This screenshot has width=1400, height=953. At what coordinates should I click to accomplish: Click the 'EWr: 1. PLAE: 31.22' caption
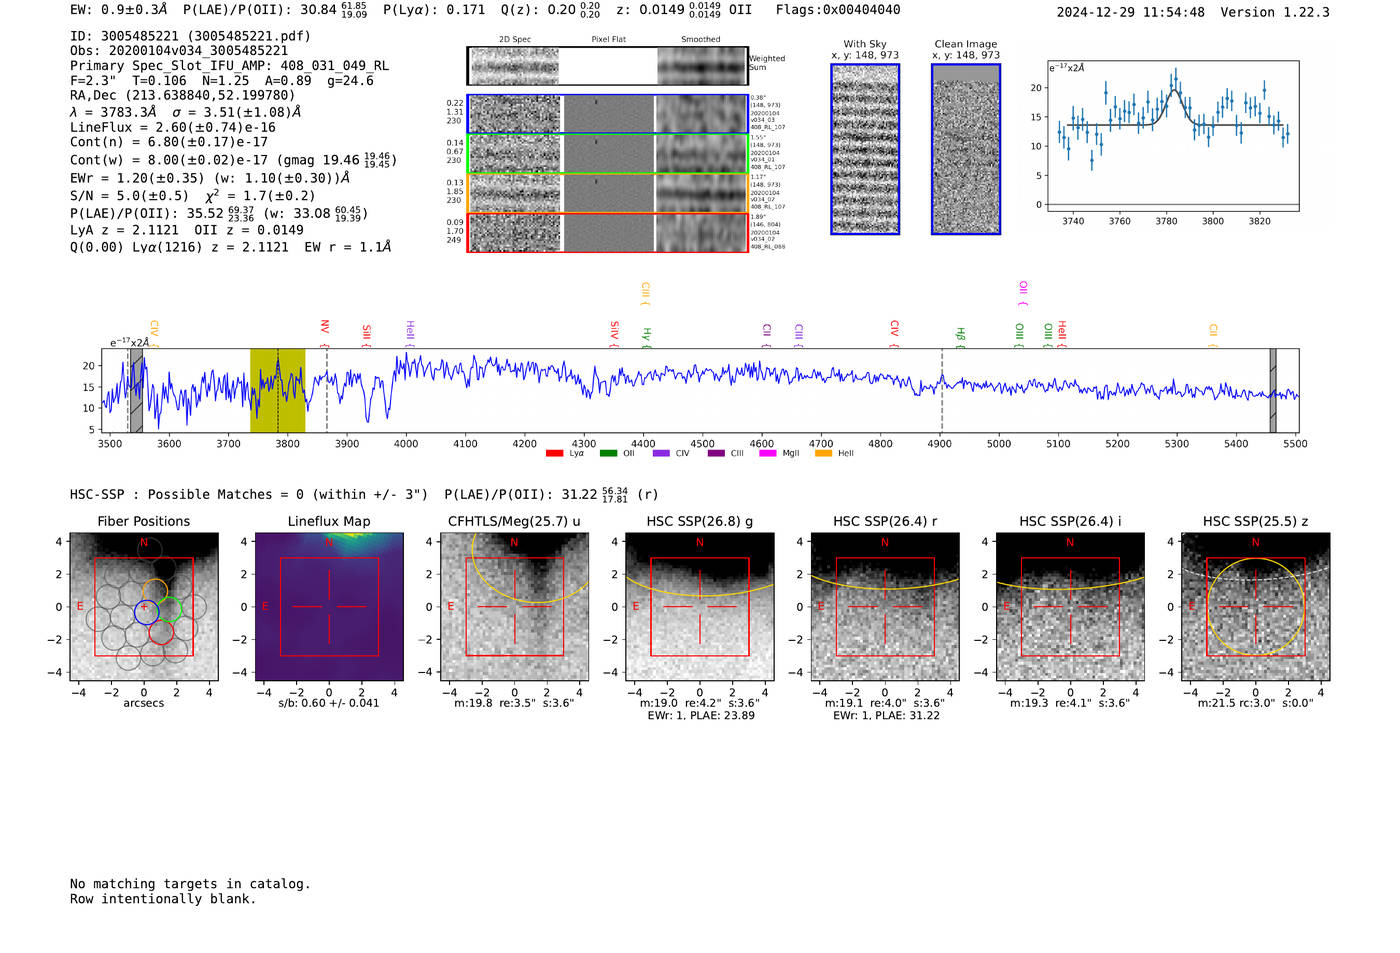tap(885, 715)
